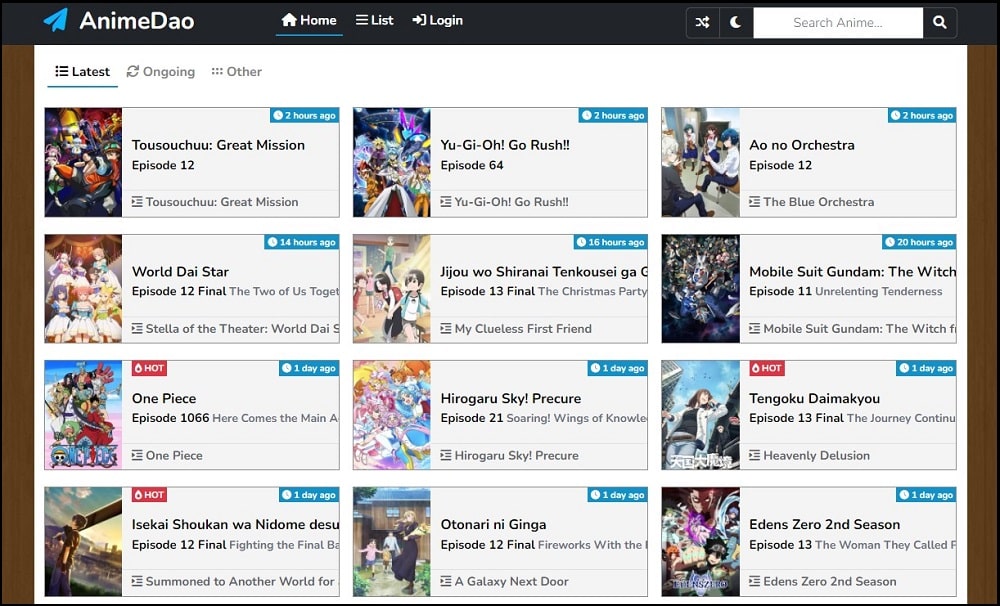Open Tousouchuu: Great Mission Episode 12 title
This screenshot has width=1000, height=606.
coord(218,145)
